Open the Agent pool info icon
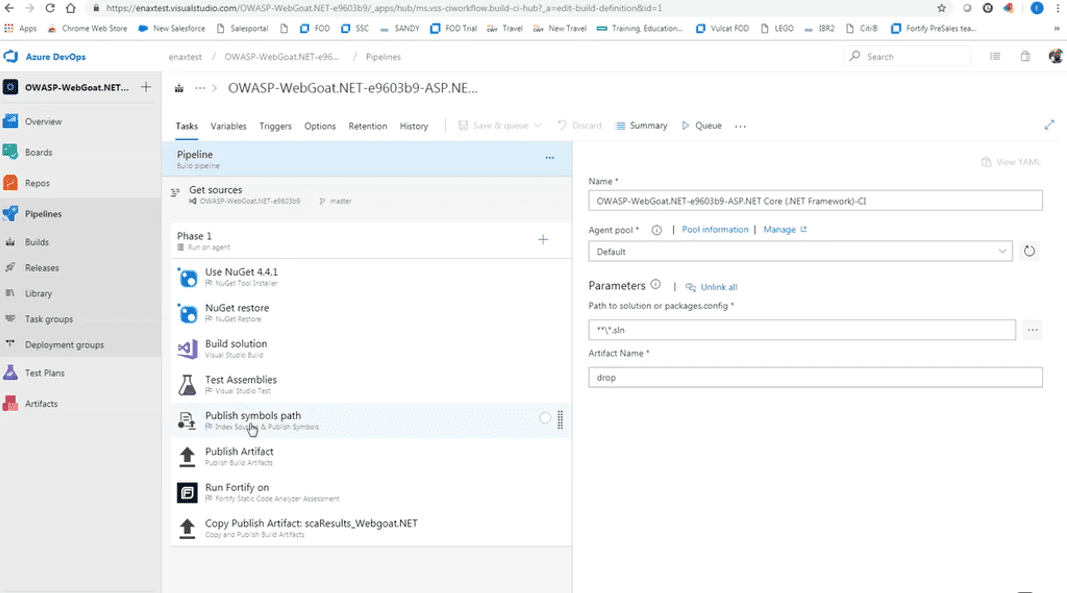1067x593 pixels. [x=657, y=230]
